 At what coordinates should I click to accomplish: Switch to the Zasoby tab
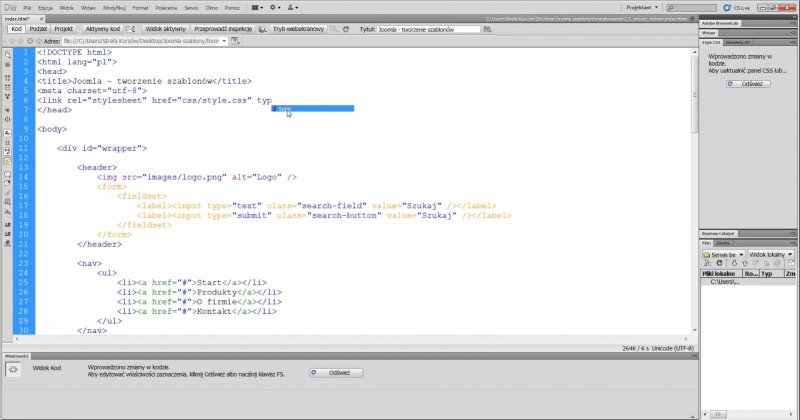(x=723, y=242)
